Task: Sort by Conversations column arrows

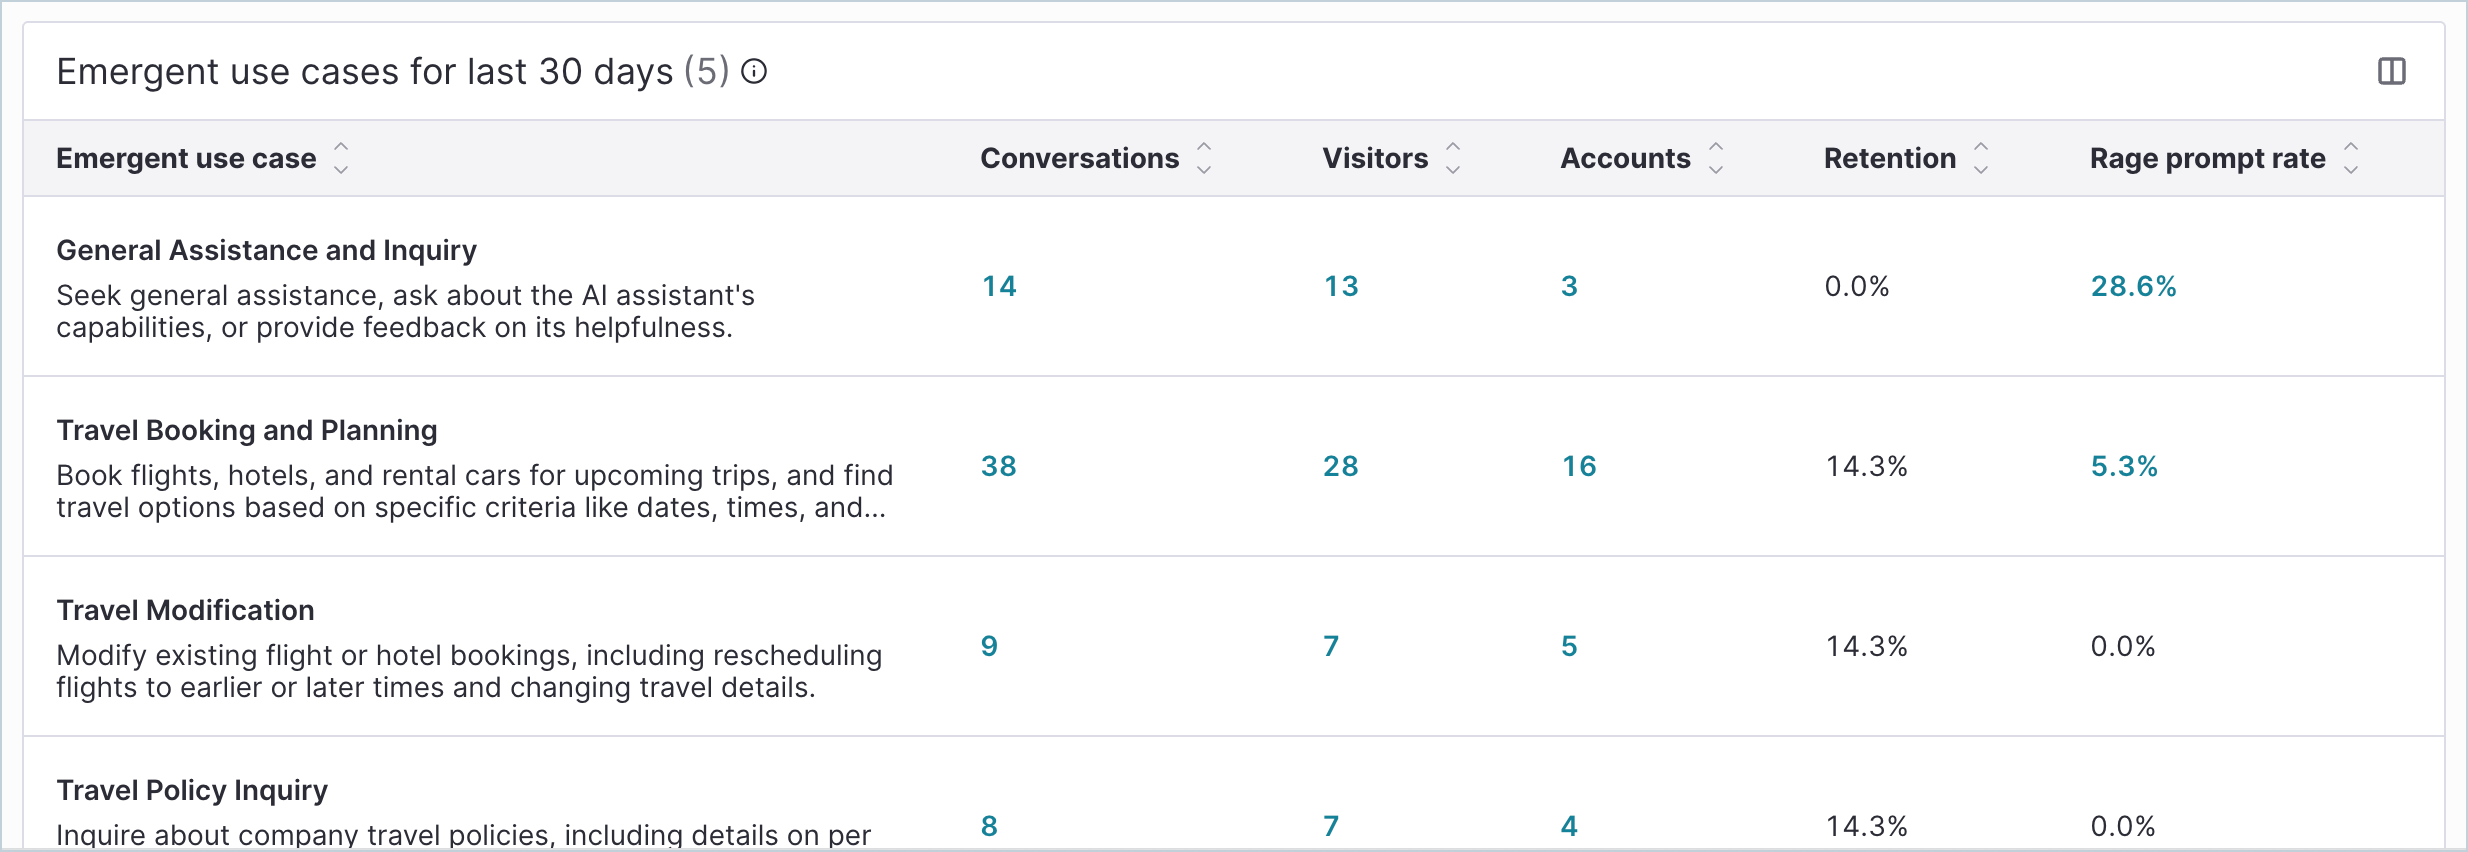Action: (1204, 158)
